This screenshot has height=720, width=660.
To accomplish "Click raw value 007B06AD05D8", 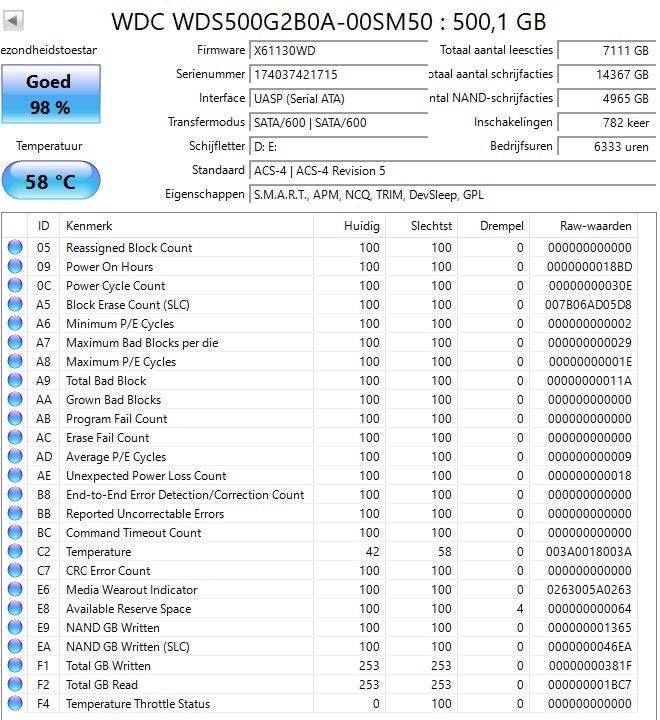I will tap(588, 304).
